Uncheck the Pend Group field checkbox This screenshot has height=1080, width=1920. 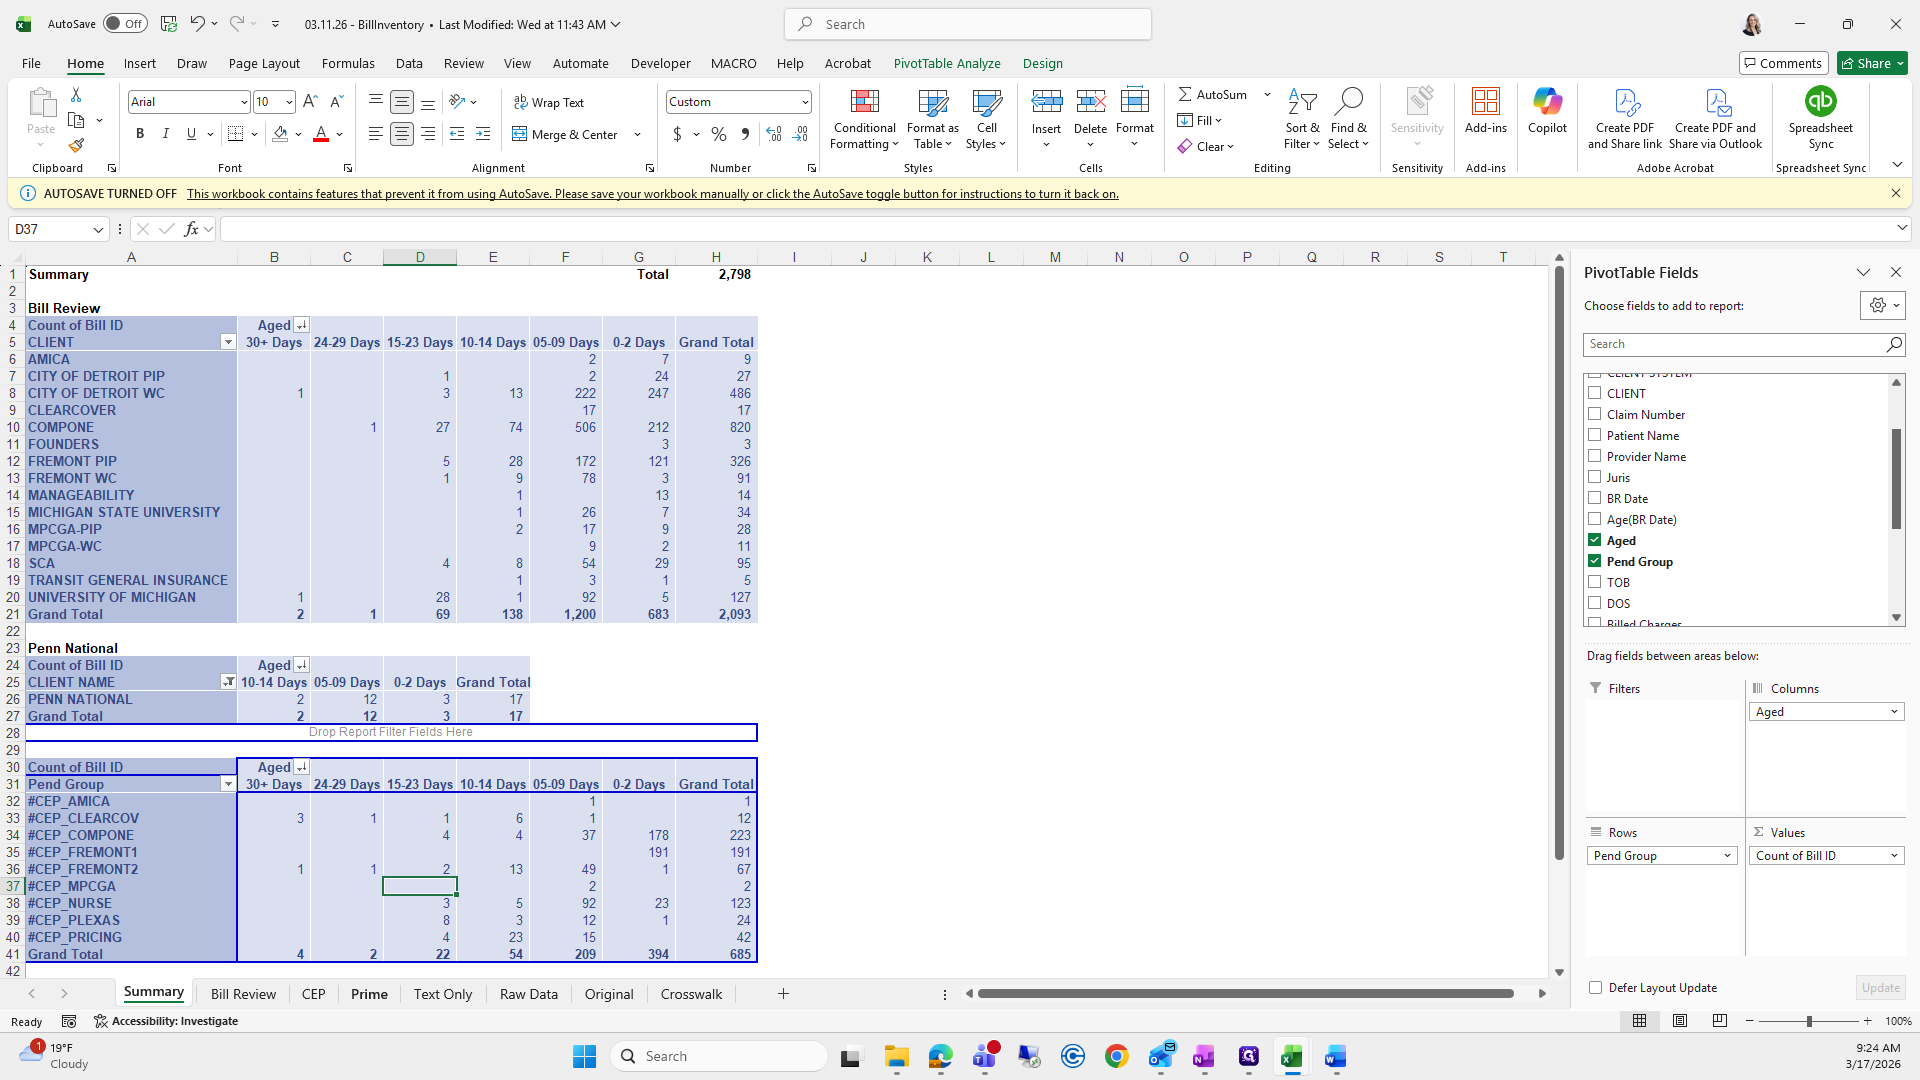pos(1595,561)
